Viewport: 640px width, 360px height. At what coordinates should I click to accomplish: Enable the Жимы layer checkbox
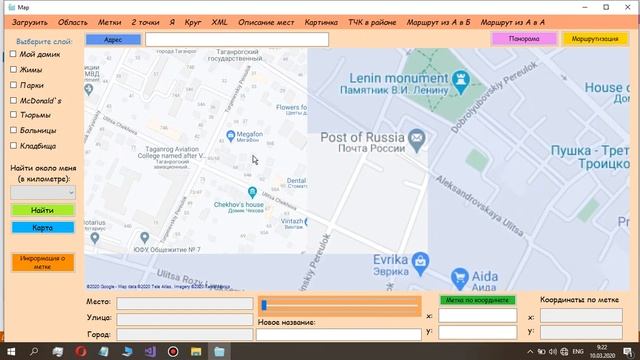click(x=13, y=69)
